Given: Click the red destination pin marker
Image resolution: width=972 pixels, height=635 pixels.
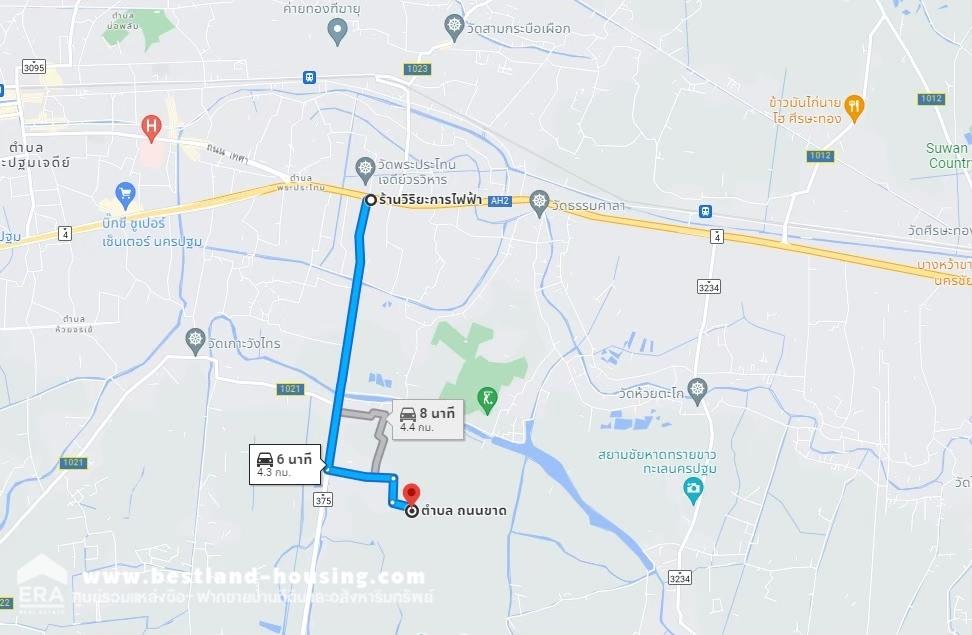Looking at the screenshot, I should (x=412, y=495).
